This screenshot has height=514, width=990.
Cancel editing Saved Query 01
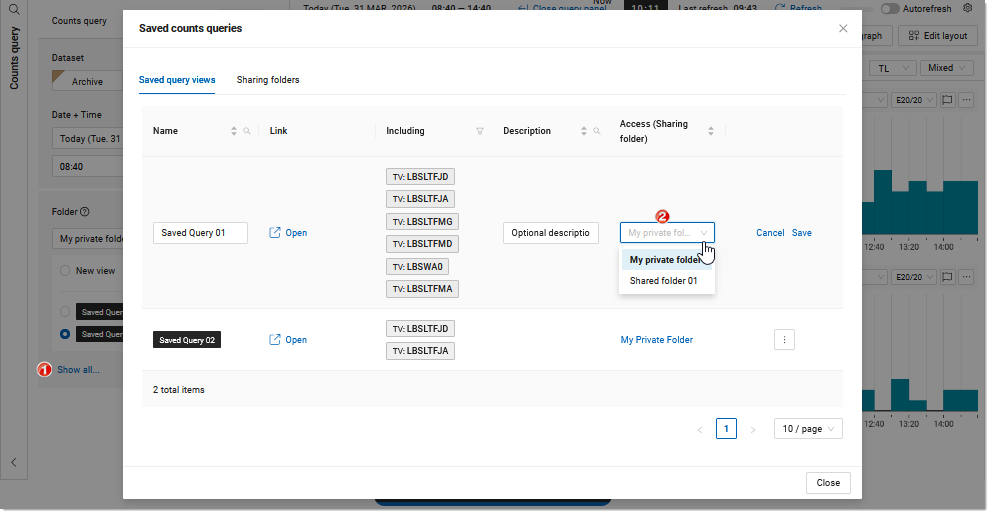point(770,232)
